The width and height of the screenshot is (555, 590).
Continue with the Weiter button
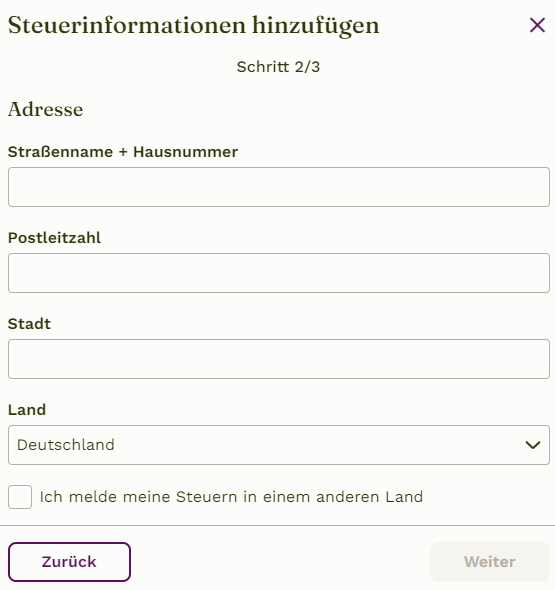pyautogui.click(x=490, y=562)
